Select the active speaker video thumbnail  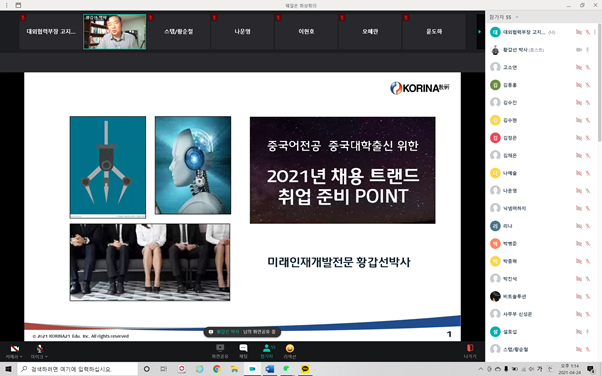114,31
